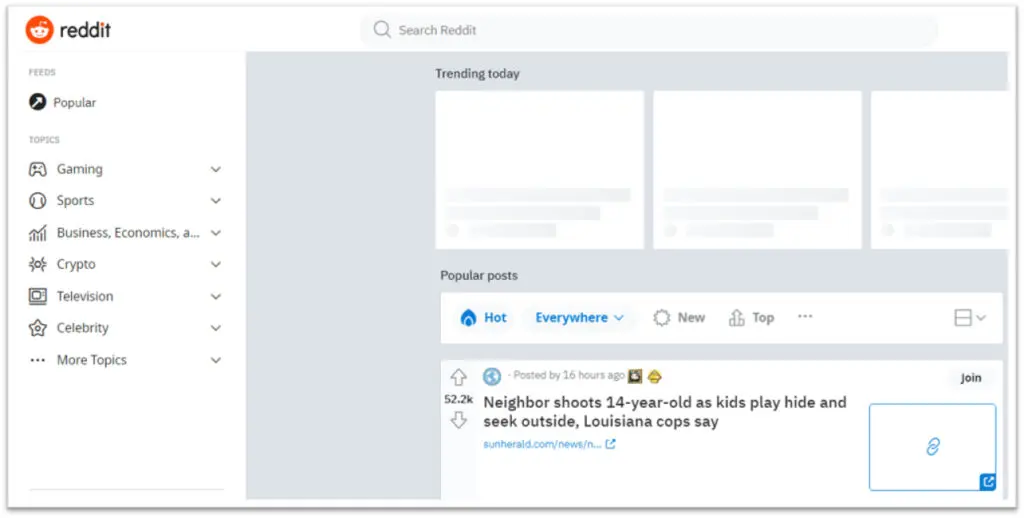Join the post's community
The height and width of the screenshot is (518, 1024).
click(x=970, y=378)
